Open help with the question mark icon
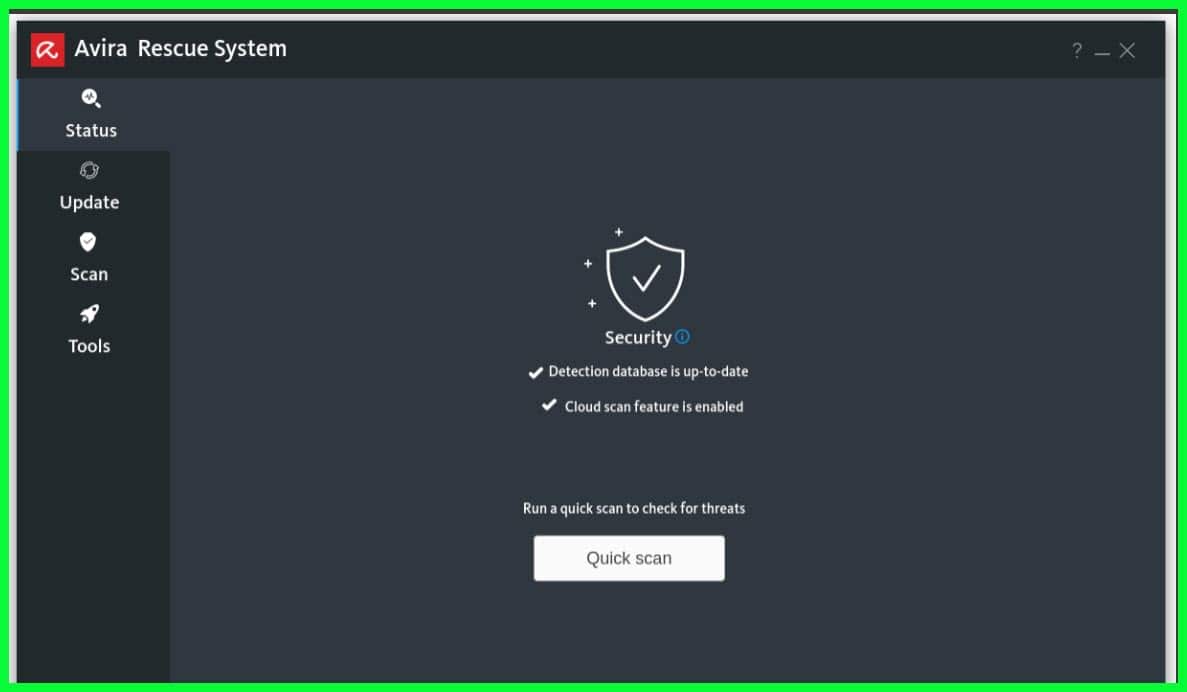Image resolution: width=1187 pixels, height=692 pixels. tap(1076, 51)
